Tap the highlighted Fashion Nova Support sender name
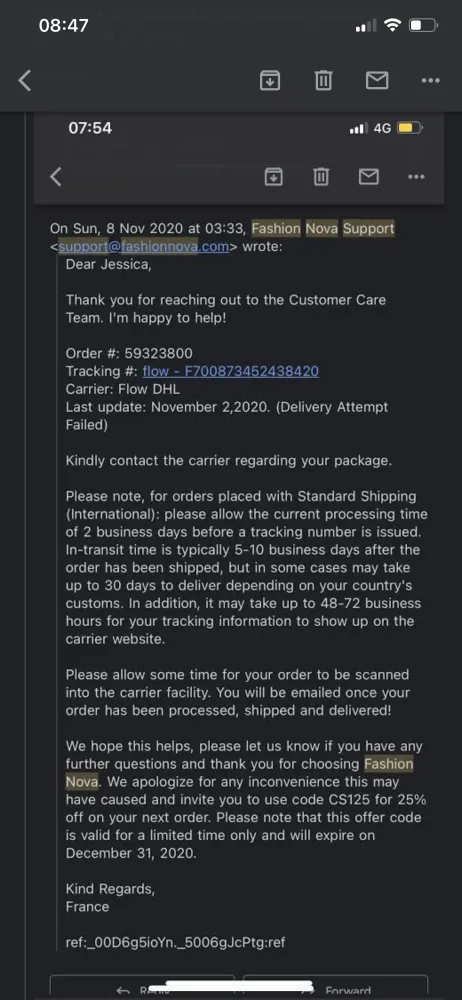This screenshot has width=462, height=1000. tap(323, 228)
